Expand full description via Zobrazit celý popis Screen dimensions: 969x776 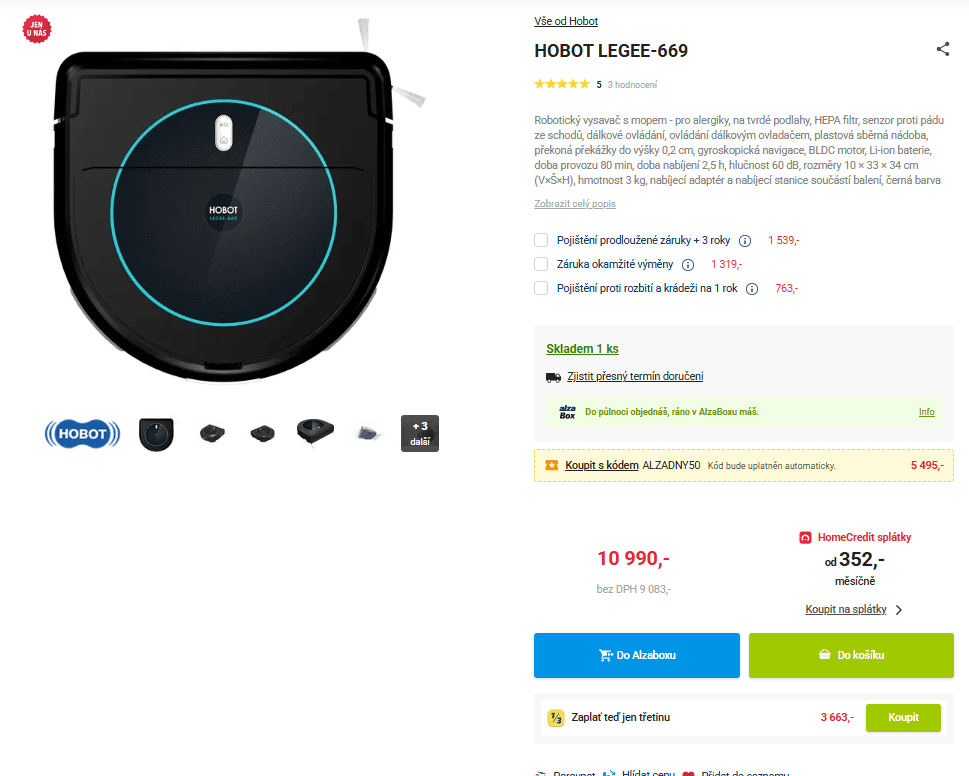[x=575, y=203]
